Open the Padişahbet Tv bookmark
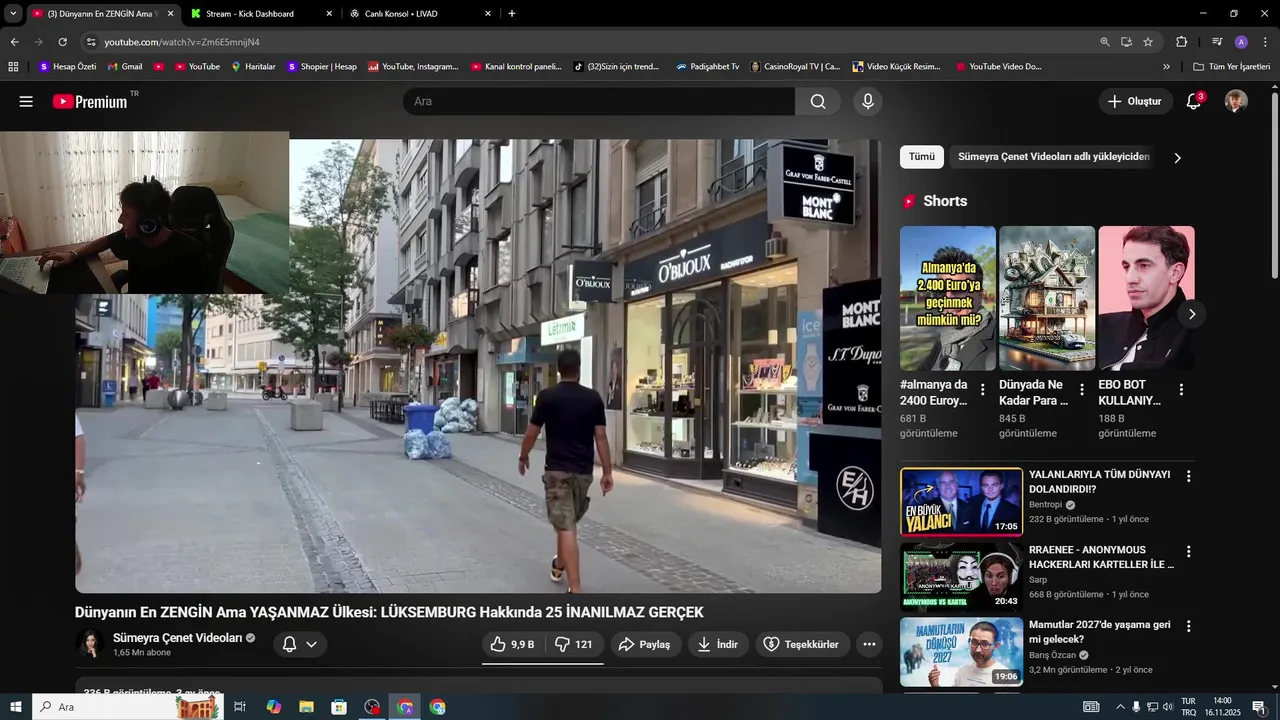Image resolution: width=1280 pixels, height=720 pixels. tap(708, 67)
